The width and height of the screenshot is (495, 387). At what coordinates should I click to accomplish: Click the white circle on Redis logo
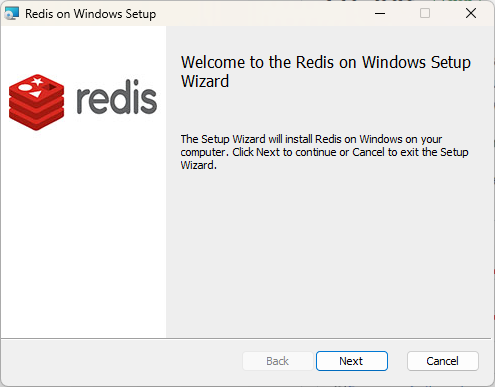[25, 87]
